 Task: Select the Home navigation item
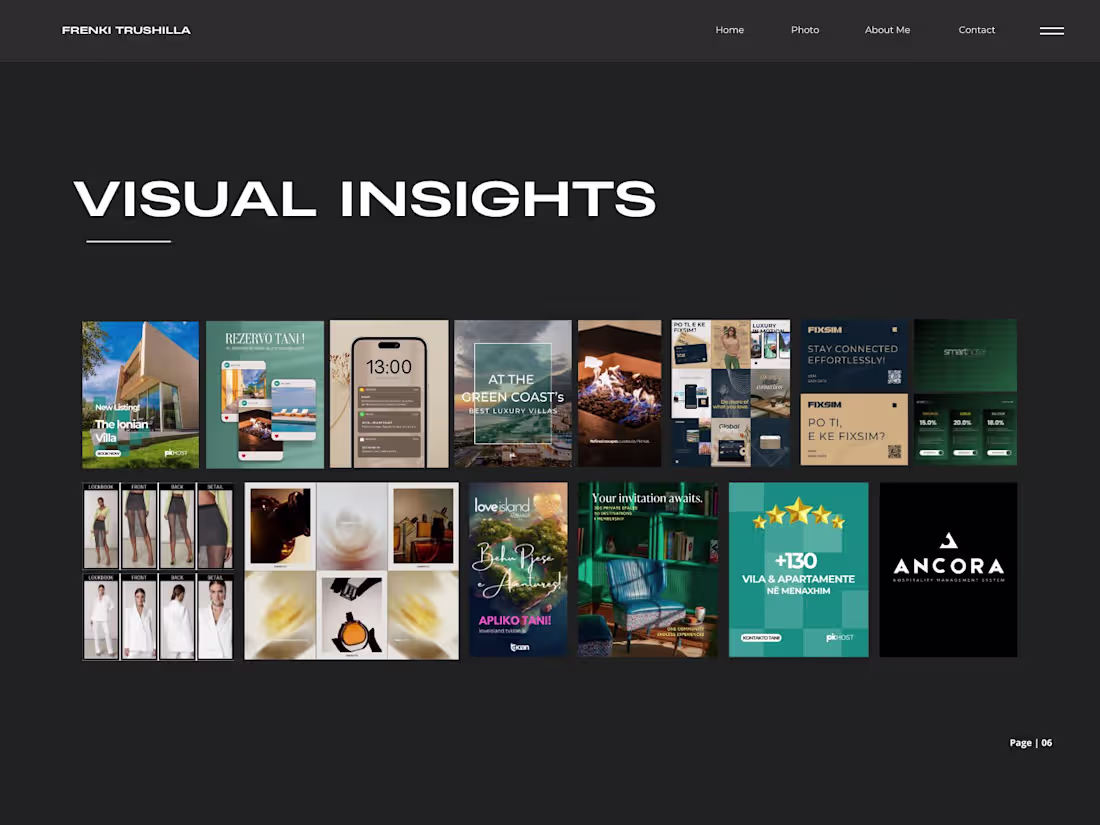[730, 30]
